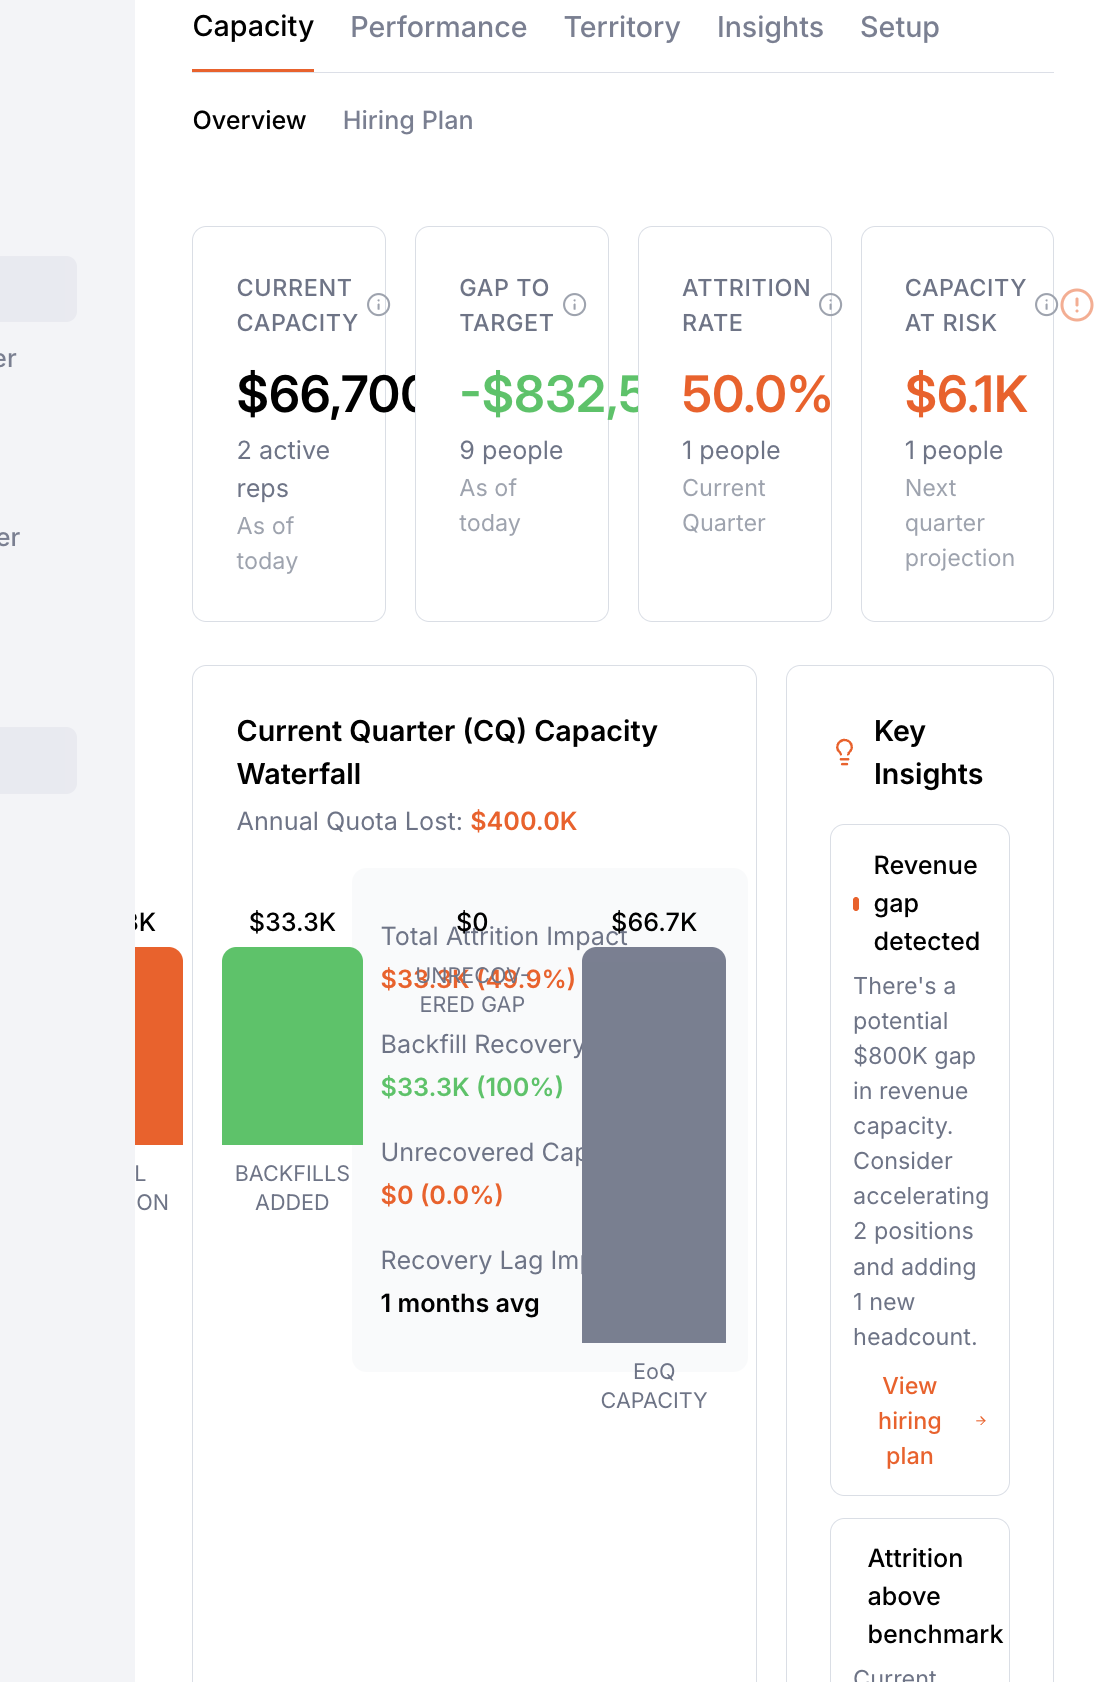Go to the Insights tab
Viewport: 1100px width, 1682px height.
tap(769, 27)
